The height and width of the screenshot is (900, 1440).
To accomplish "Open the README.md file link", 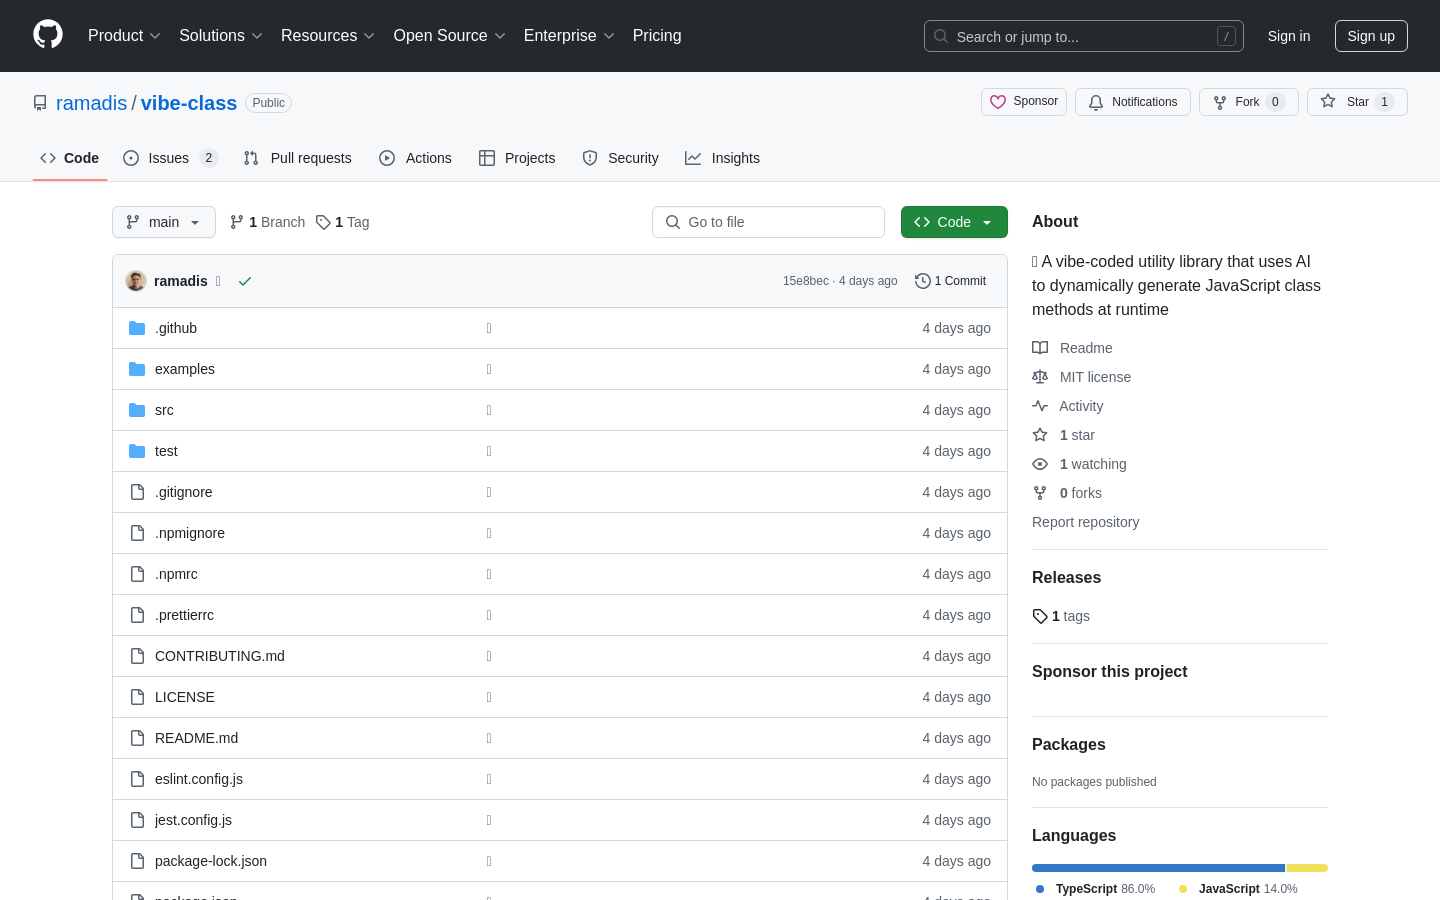I will pyautogui.click(x=196, y=738).
